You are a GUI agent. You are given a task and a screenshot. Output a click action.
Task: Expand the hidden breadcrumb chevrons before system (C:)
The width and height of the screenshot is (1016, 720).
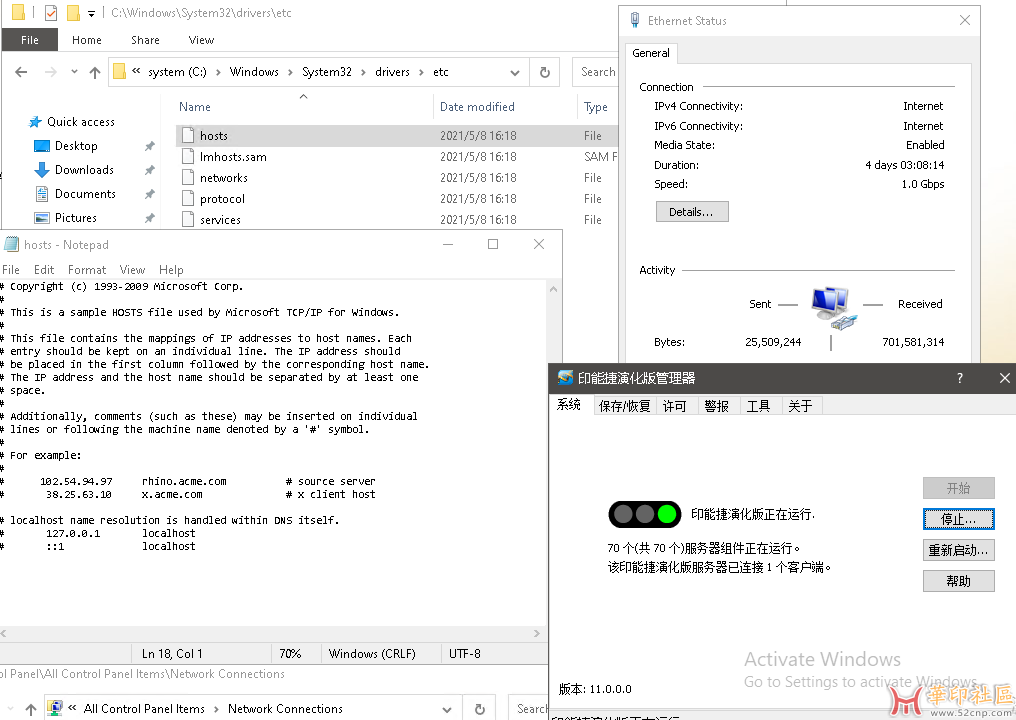coord(136,71)
